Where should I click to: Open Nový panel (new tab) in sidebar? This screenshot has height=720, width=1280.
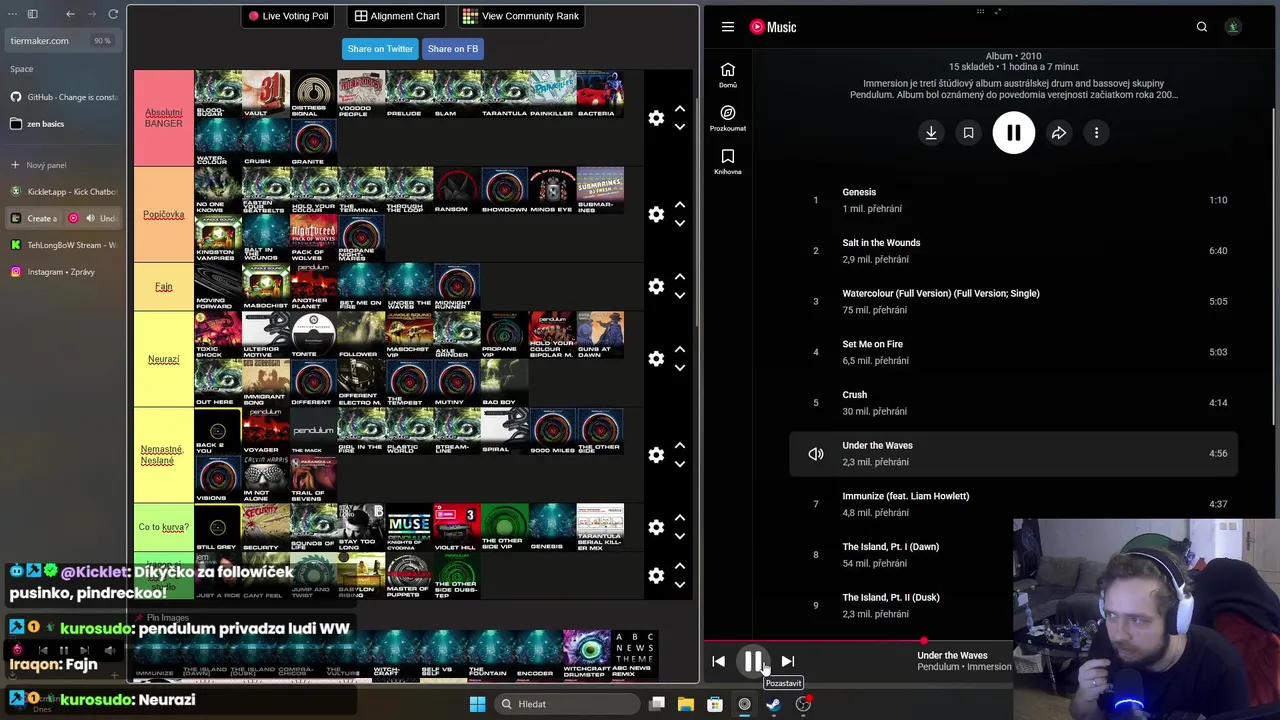pos(65,165)
